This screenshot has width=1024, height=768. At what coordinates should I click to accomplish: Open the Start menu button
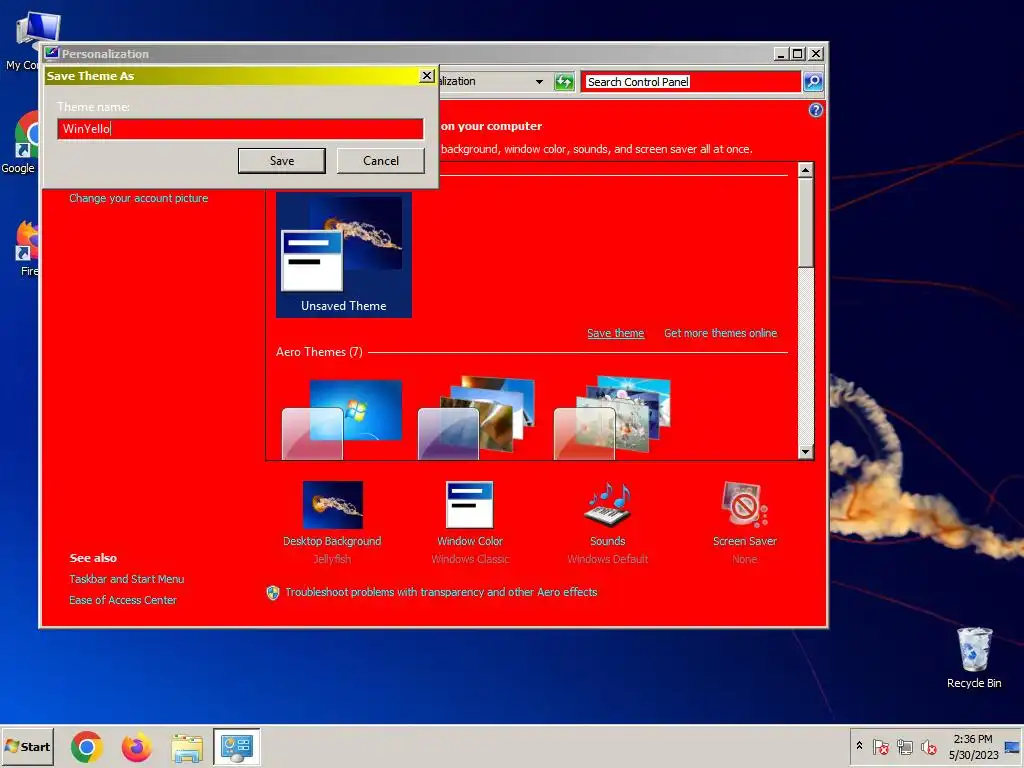27,746
